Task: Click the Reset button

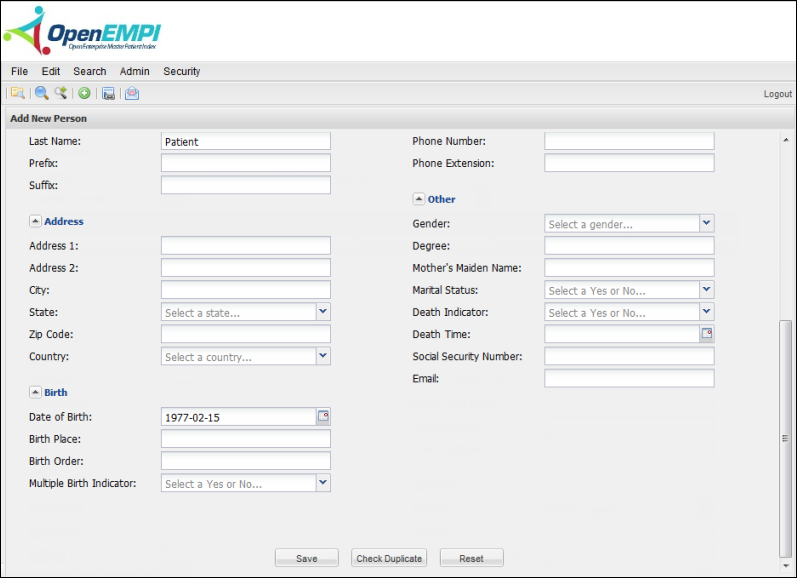Action: tap(471, 558)
